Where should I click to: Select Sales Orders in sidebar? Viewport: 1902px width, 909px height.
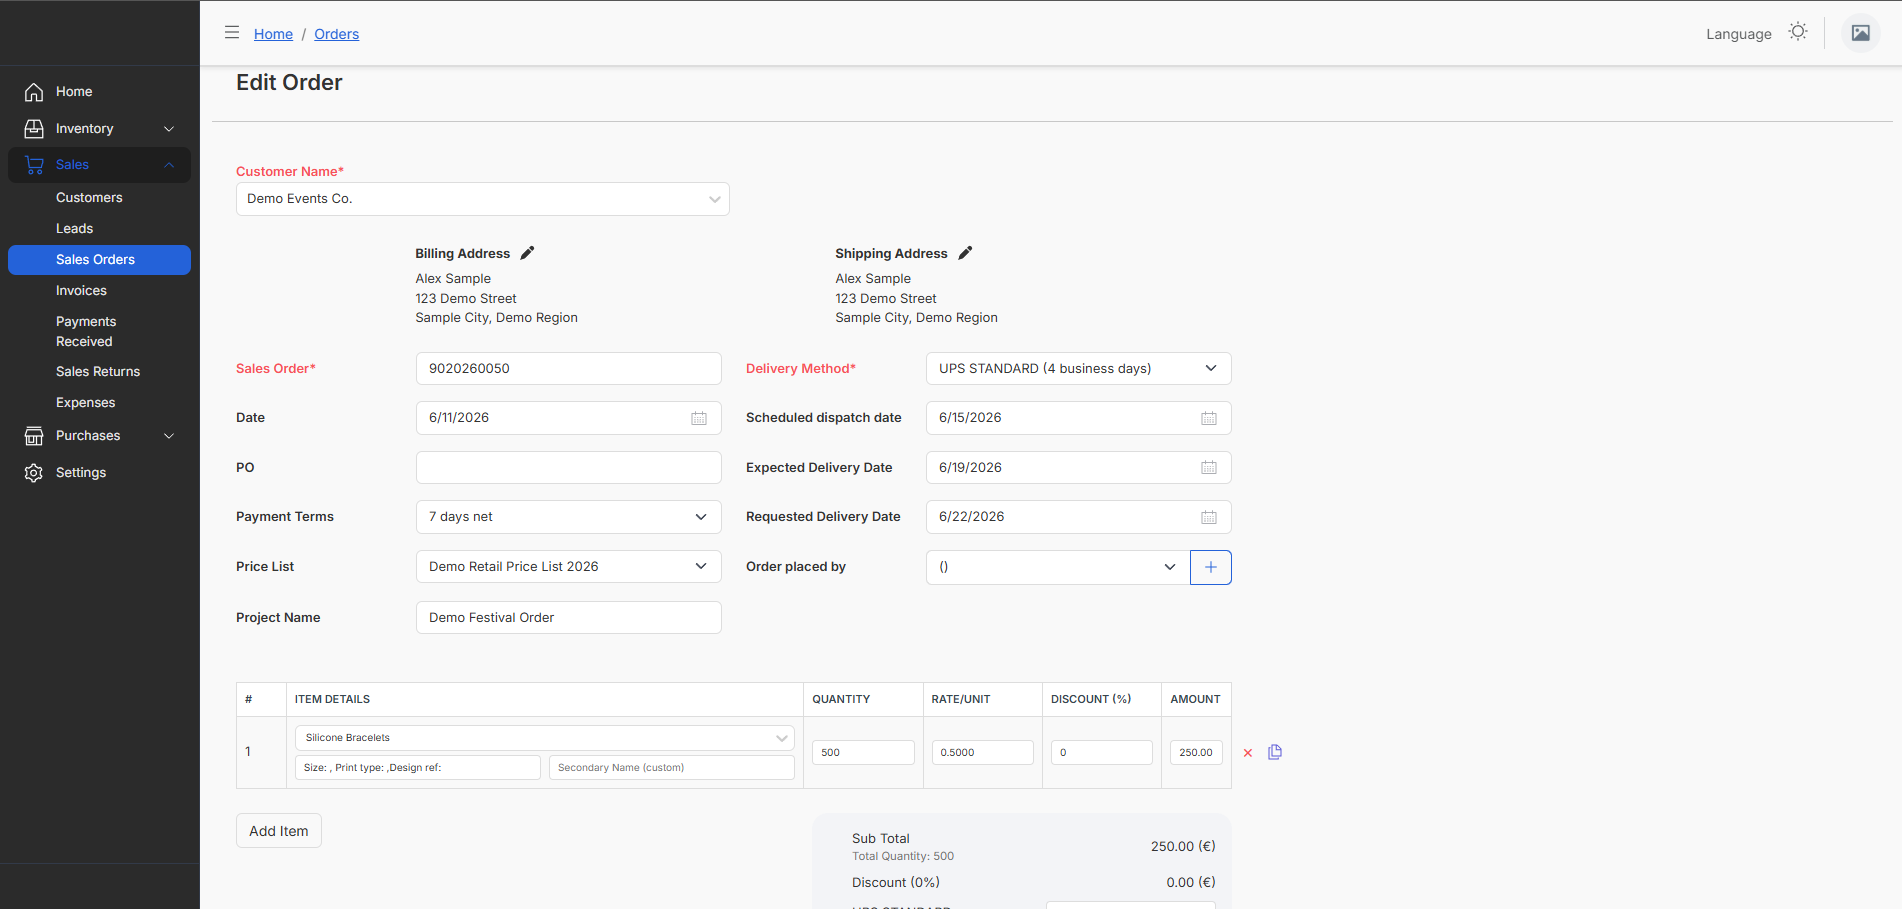[x=99, y=260]
